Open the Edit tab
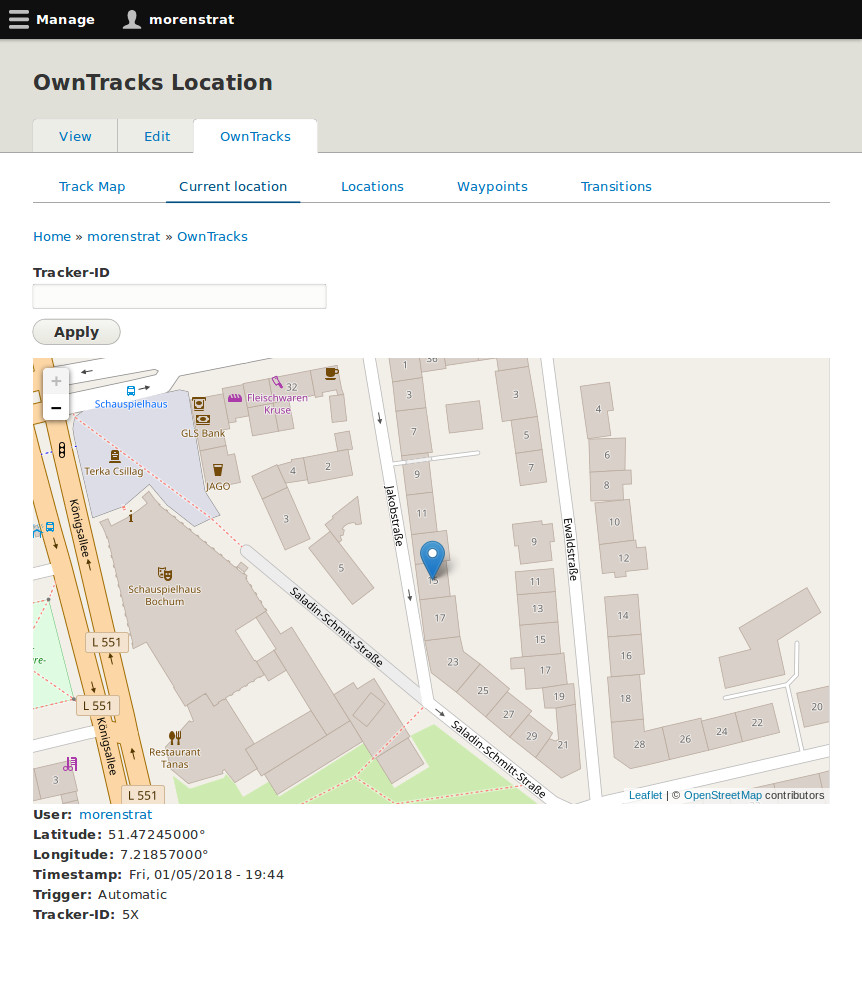This screenshot has width=862, height=1008. (157, 136)
